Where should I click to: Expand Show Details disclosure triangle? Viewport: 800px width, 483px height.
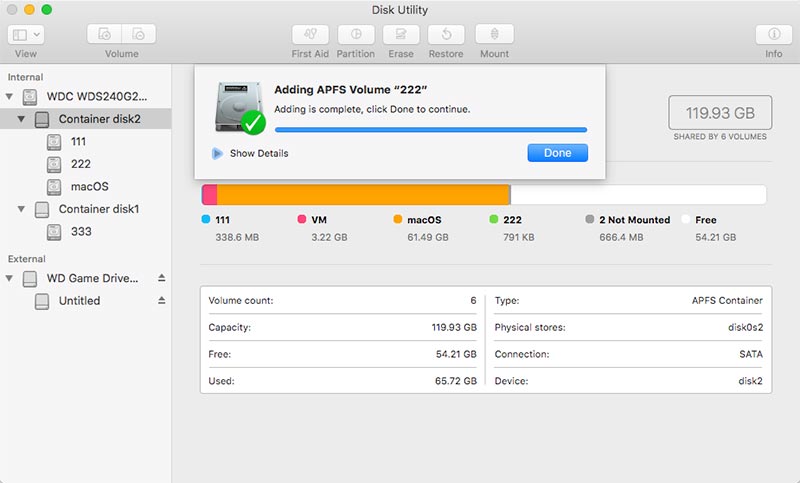coord(217,153)
